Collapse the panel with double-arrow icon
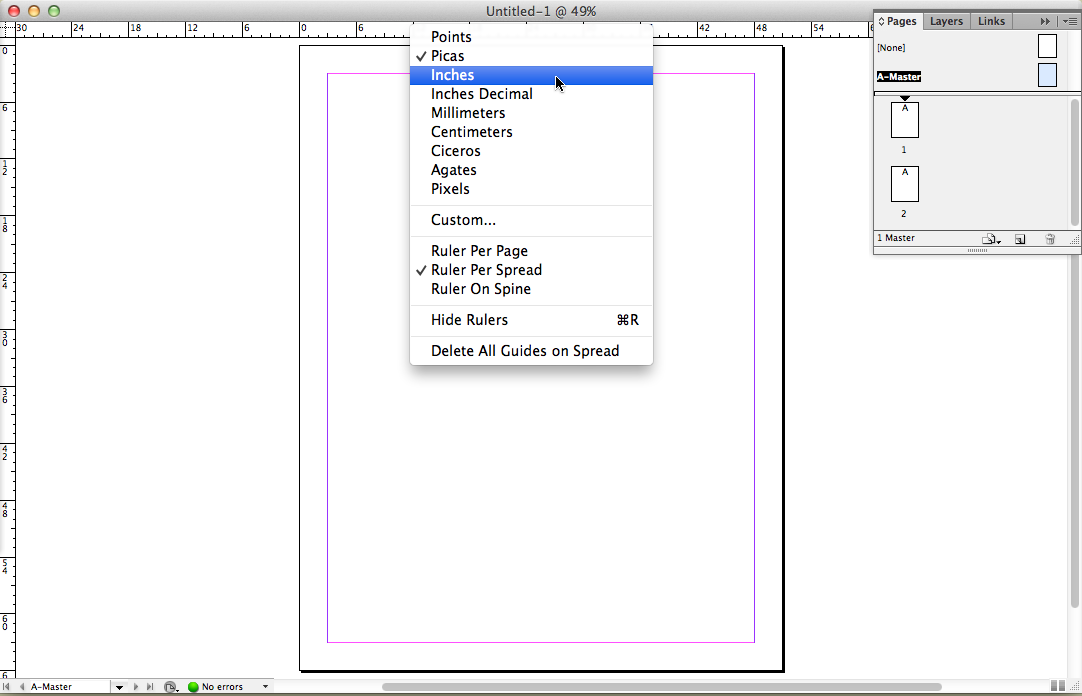1082x696 pixels. coord(1045,21)
